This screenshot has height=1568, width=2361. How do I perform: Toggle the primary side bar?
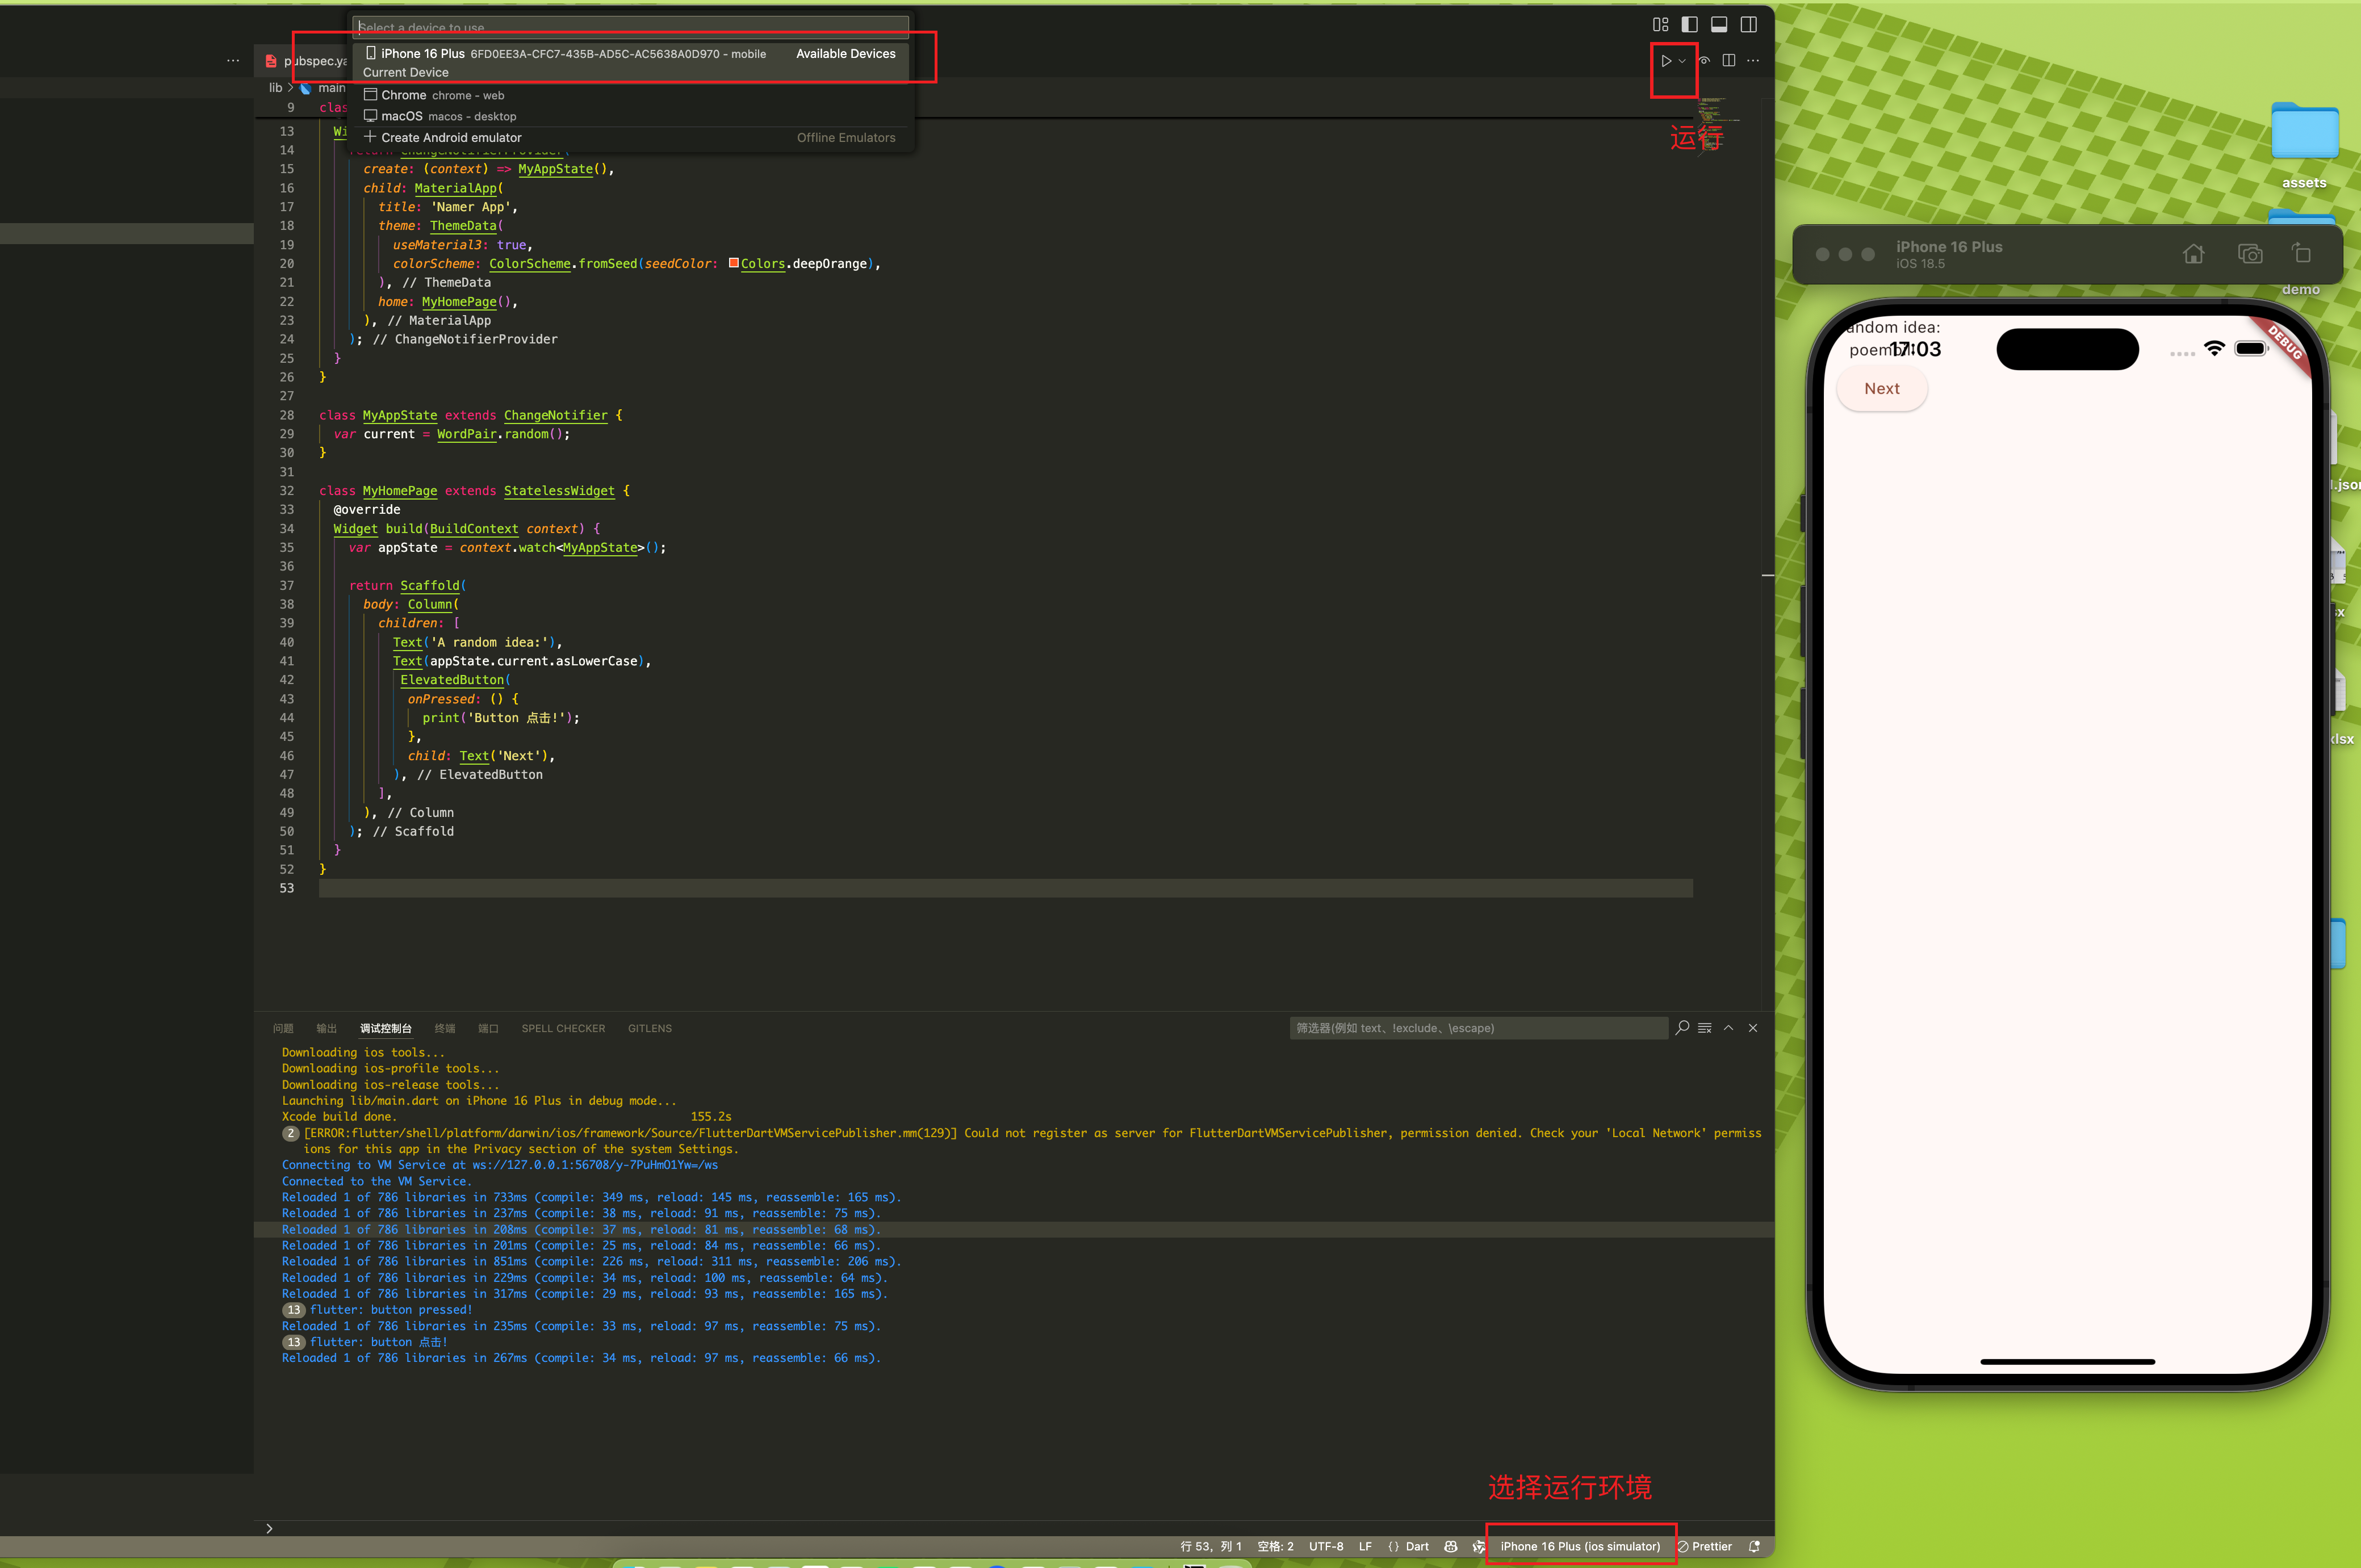coord(1690,25)
